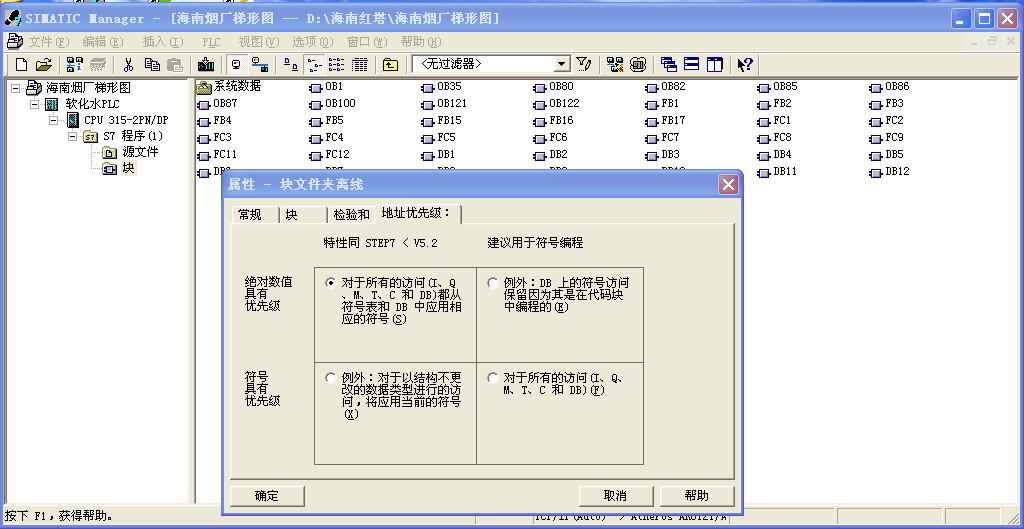Viewport: 1024px width, 529px height.
Task: Select block OB122 in the list
Action: pos(556,103)
